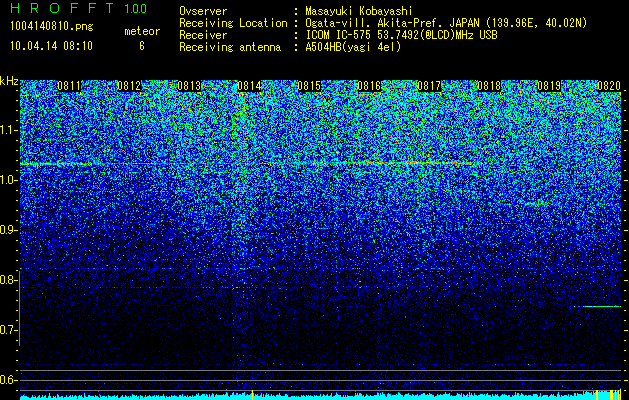Click the ICOM IC-575 receiver value
Image resolution: width=629 pixels, height=400 pixels.
pyautogui.click(x=401, y=35)
